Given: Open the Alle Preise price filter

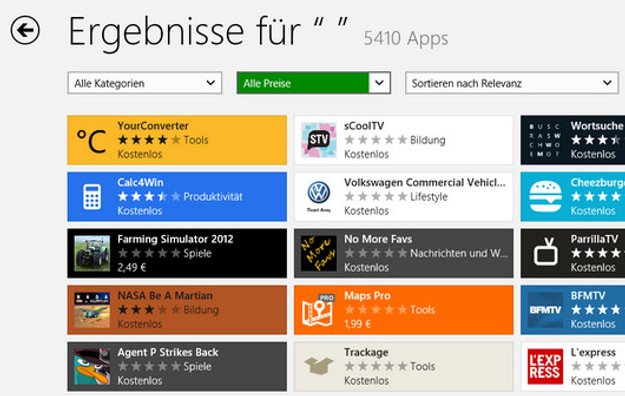Looking at the screenshot, I should point(313,83).
